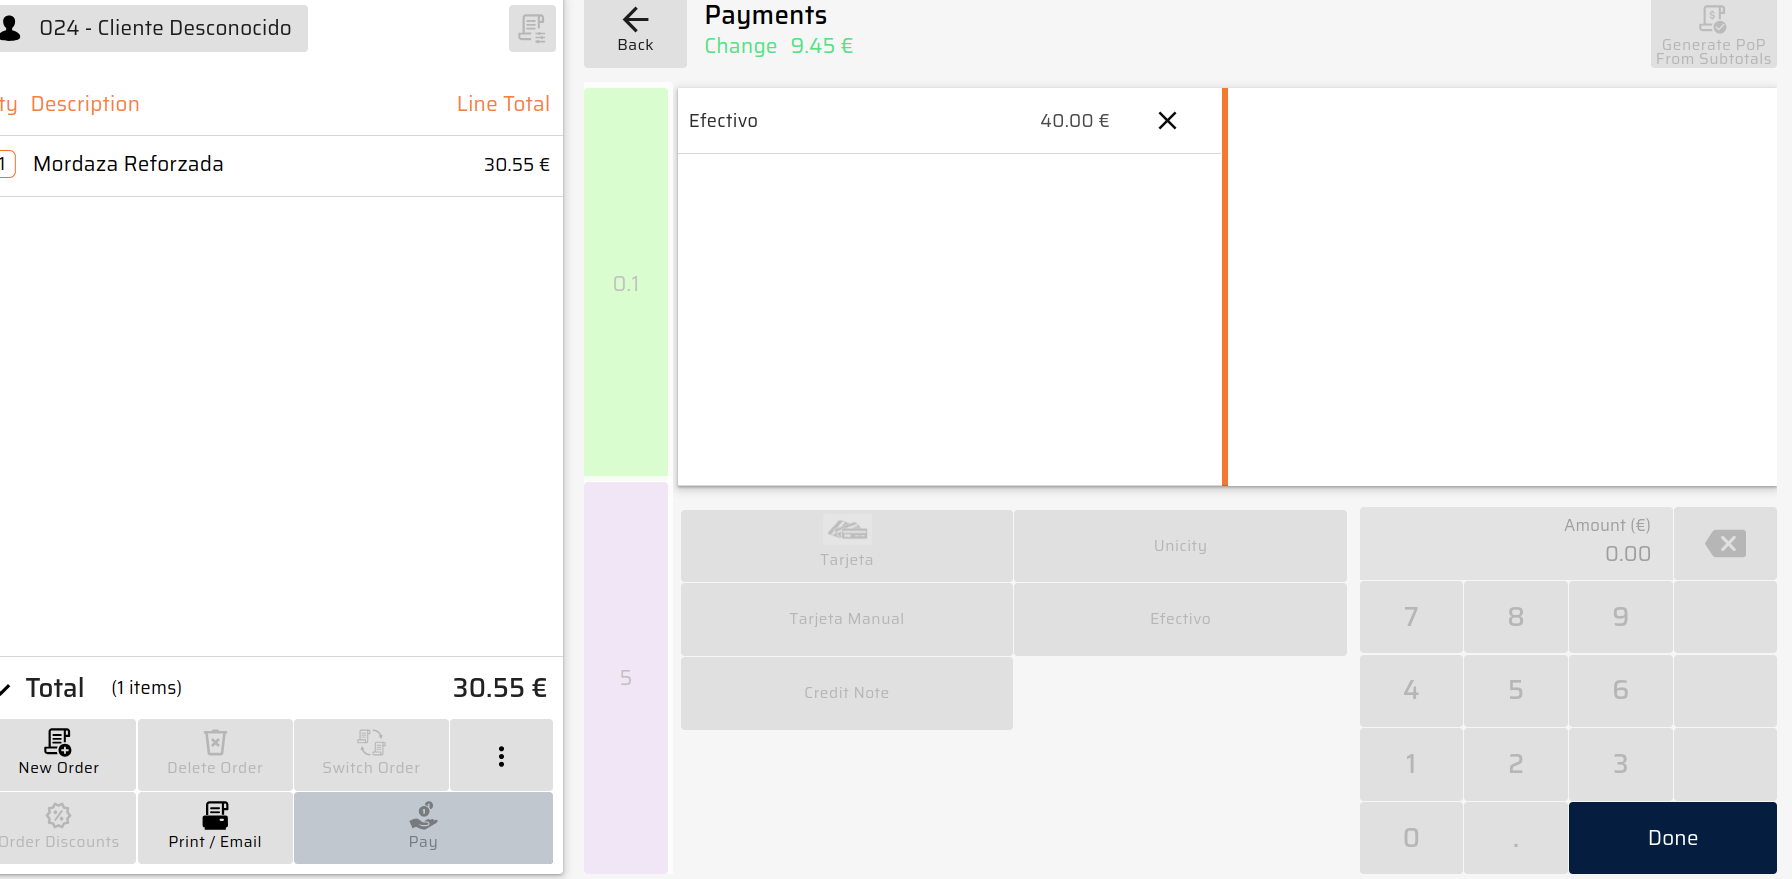The width and height of the screenshot is (1792, 879).
Task: Click the Pay button
Action: pos(423,828)
